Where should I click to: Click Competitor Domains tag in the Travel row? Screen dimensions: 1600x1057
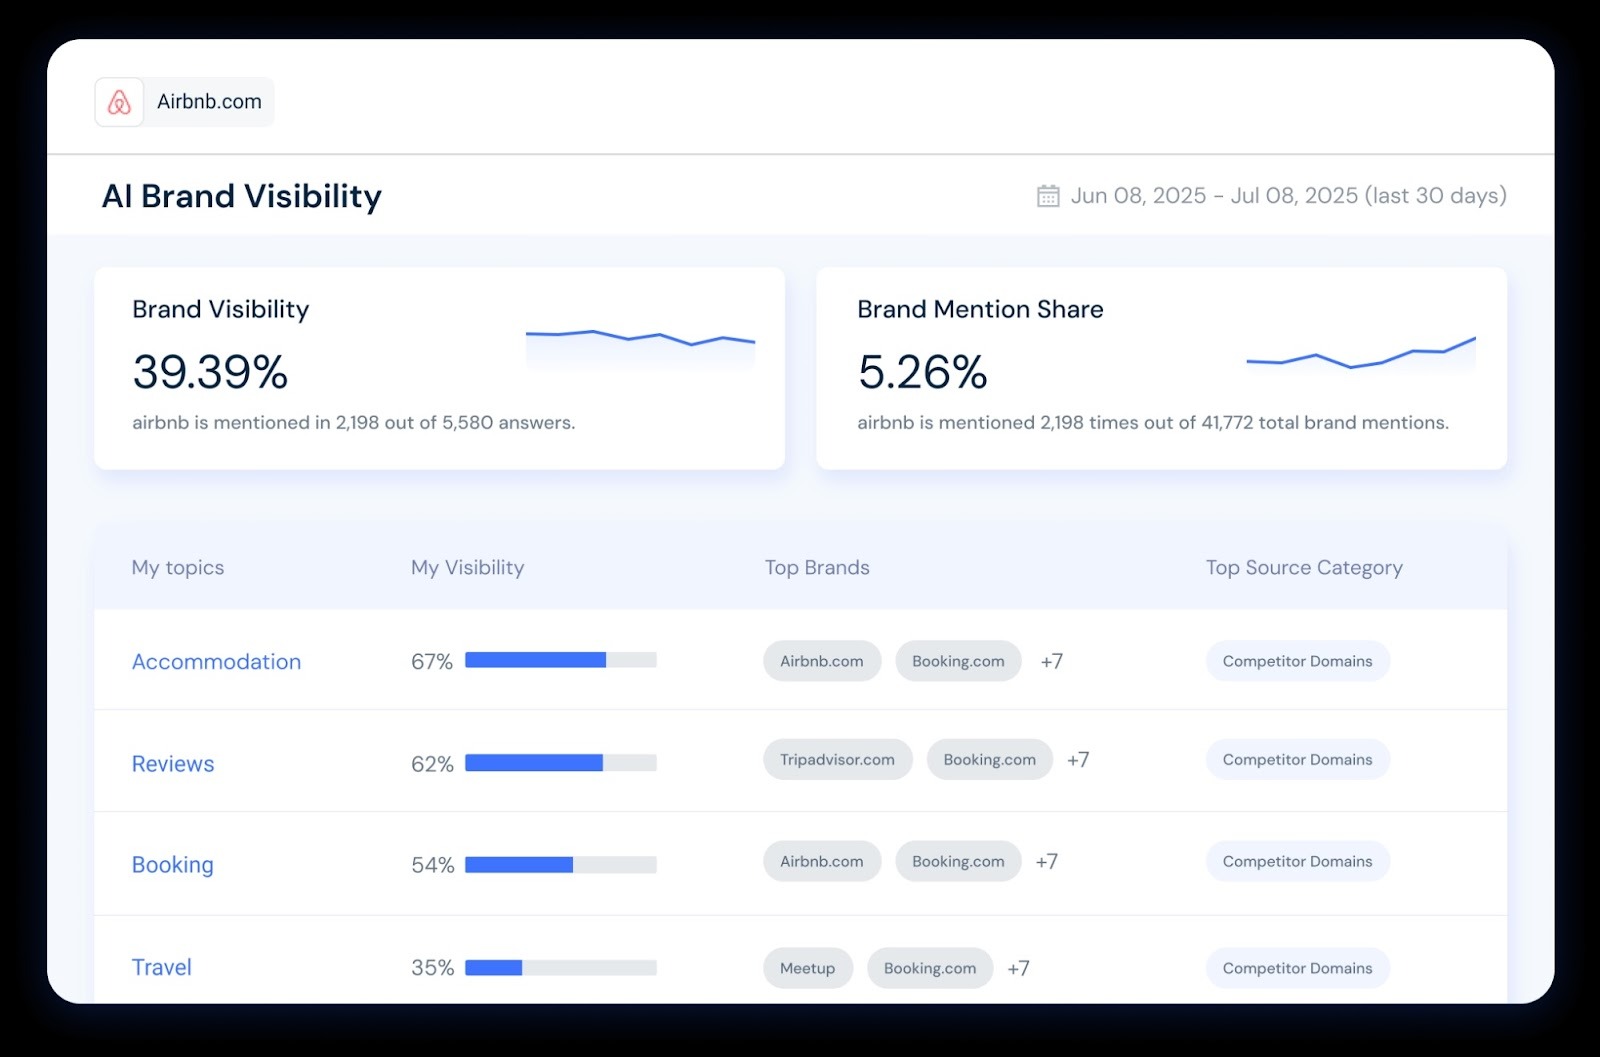point(1297,967)
